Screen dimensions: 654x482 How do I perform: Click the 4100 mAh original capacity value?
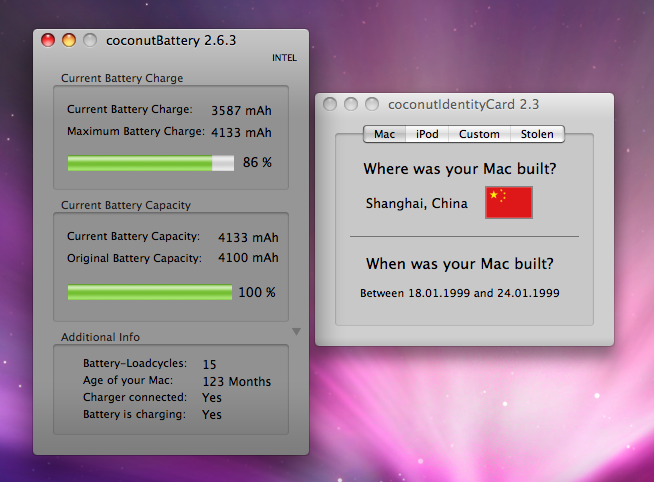pyautogui.click(x=248, y=258)
